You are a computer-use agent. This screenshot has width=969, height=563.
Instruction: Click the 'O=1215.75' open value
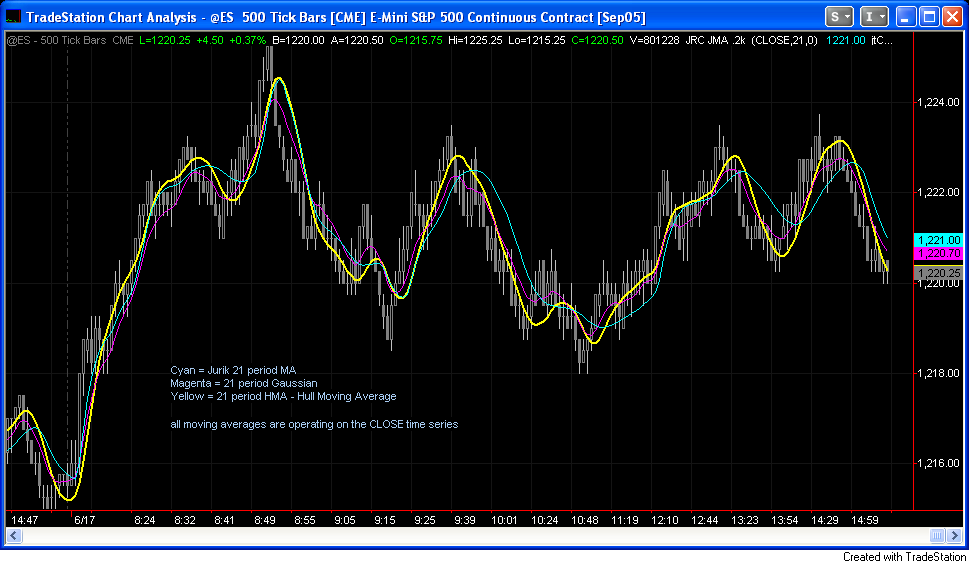tap(416, 40)
